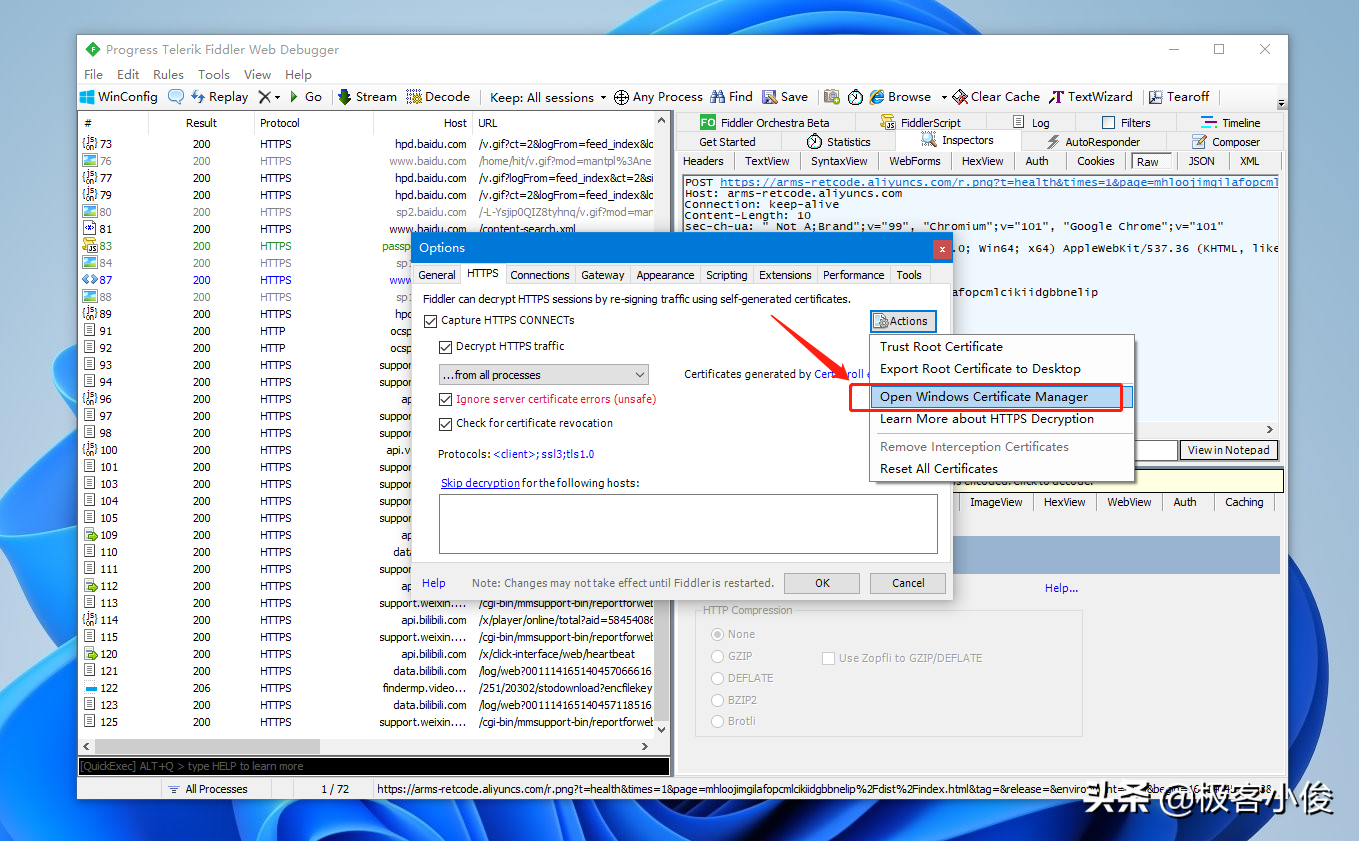This screenshot has height=841, width=1359.
Task: Click the timer stopwatch icon in toolbar
Action: [x=855, y=97]
